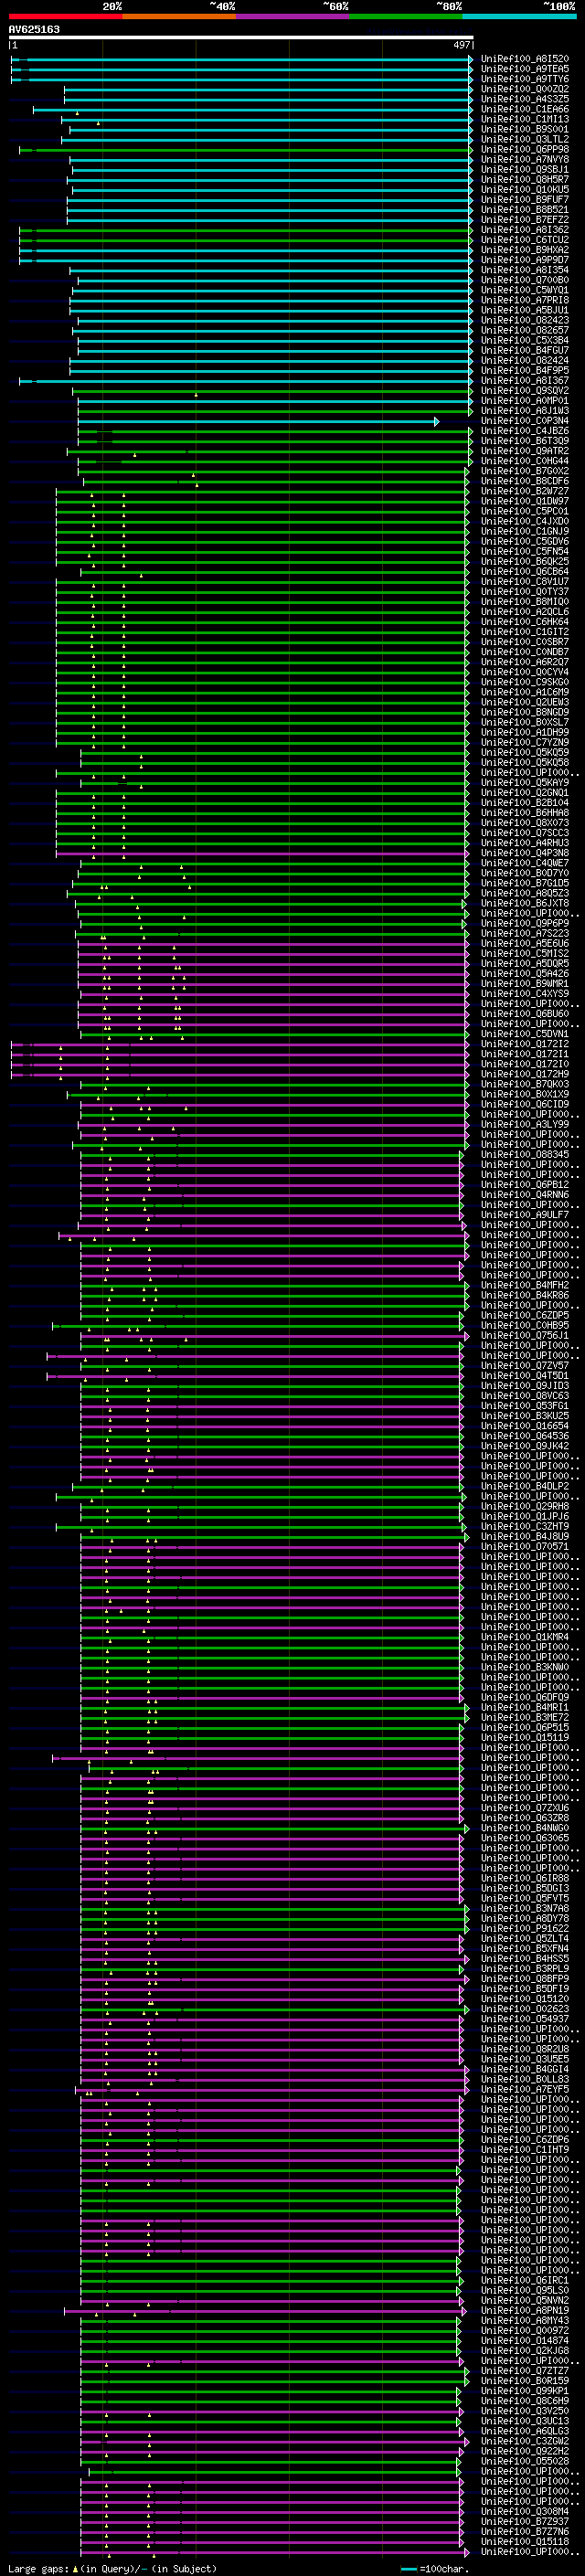
Task: Select hit label UniRef100_A6R2Q7
Action: [525, 662]
